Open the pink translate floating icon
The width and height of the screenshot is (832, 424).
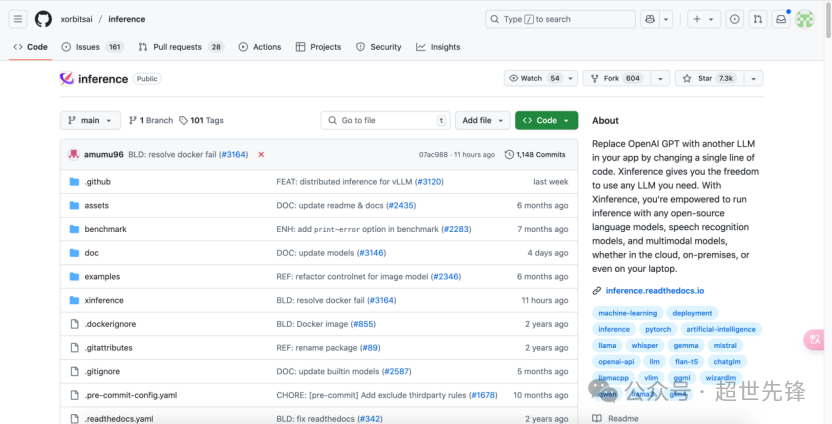pyautogui.click(x=816, y=339)
